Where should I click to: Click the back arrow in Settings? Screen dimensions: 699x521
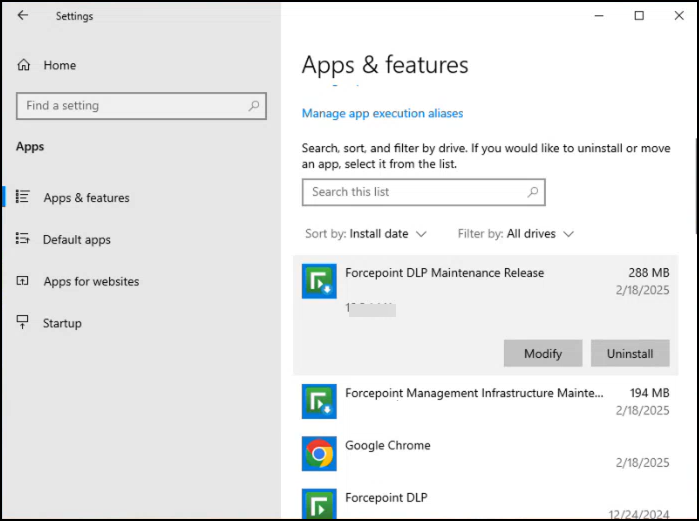pos(23,16)
